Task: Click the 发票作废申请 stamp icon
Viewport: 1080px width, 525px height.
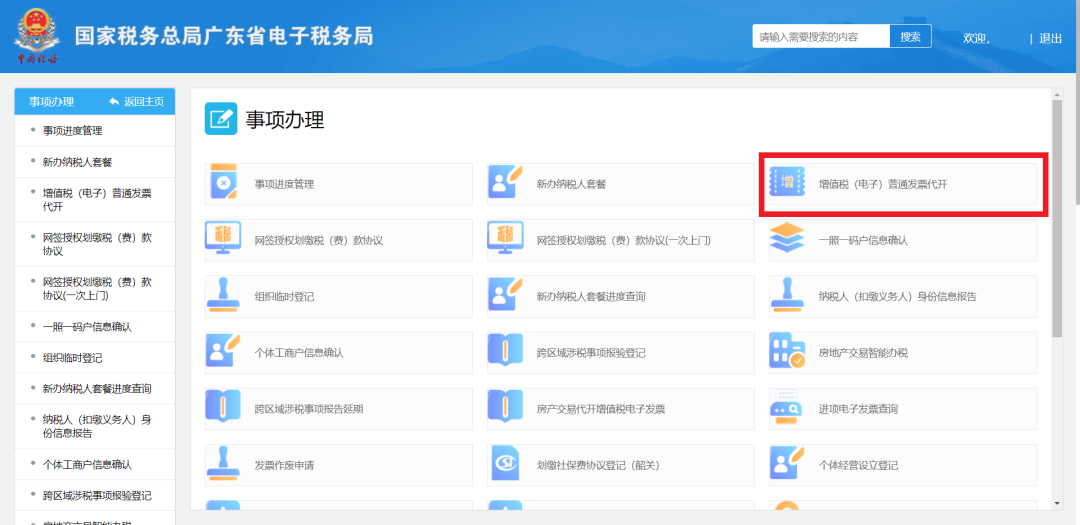Action: [223, 464]
